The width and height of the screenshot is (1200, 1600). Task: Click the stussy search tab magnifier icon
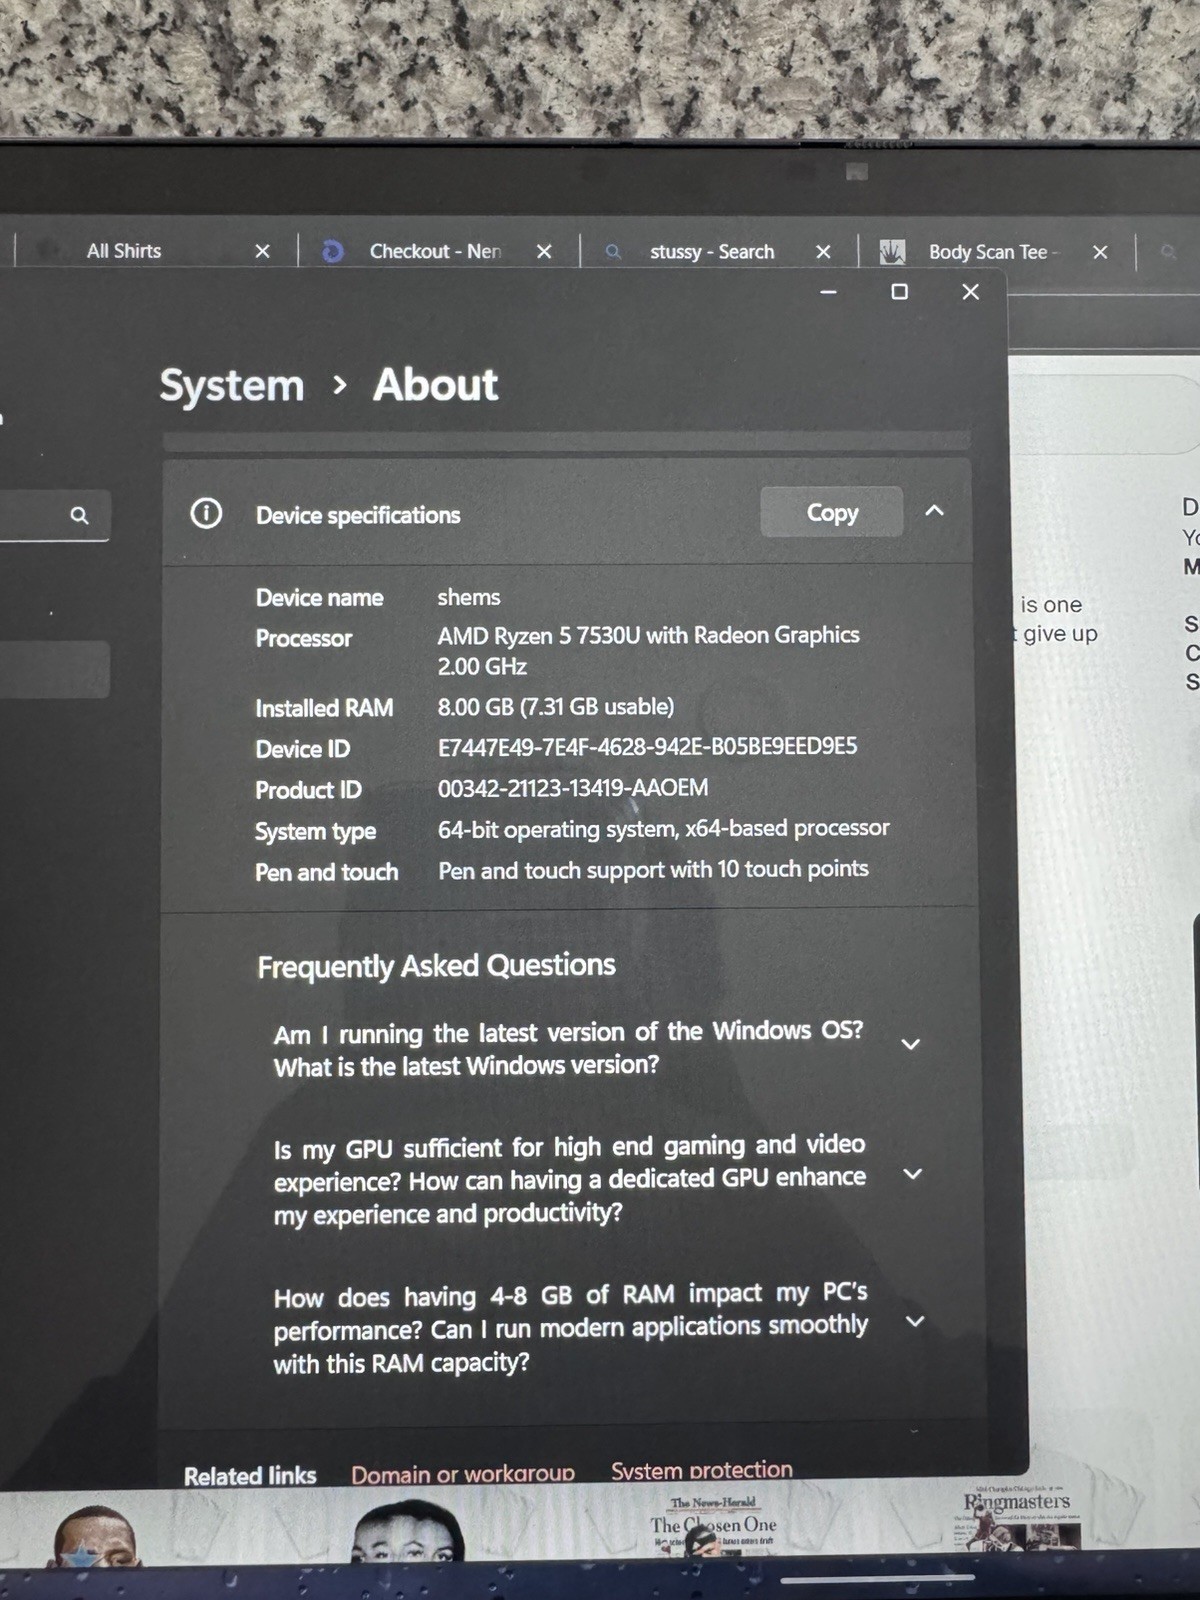[613, 252]
